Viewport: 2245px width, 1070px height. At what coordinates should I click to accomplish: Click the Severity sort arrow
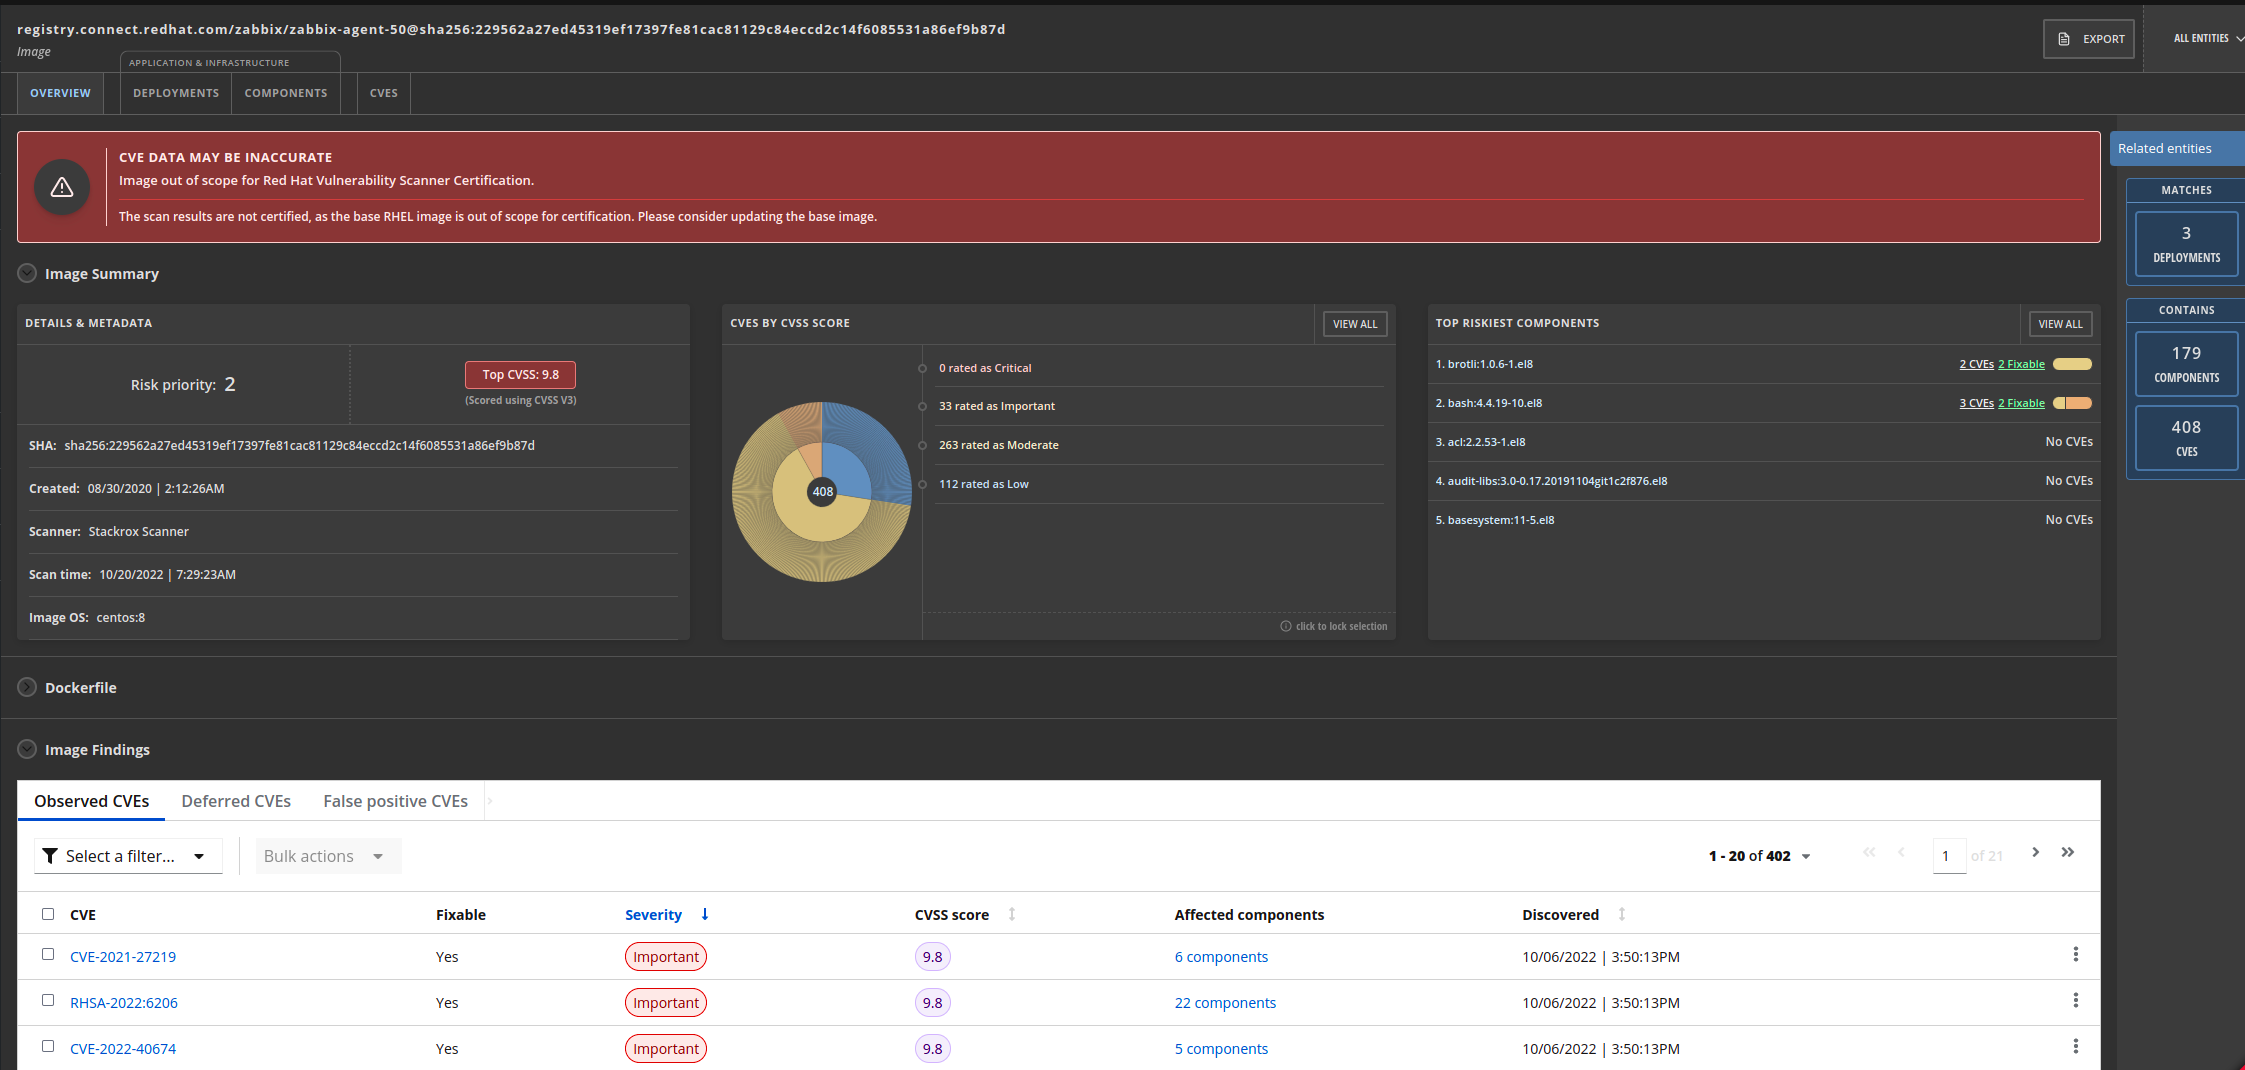705,914
